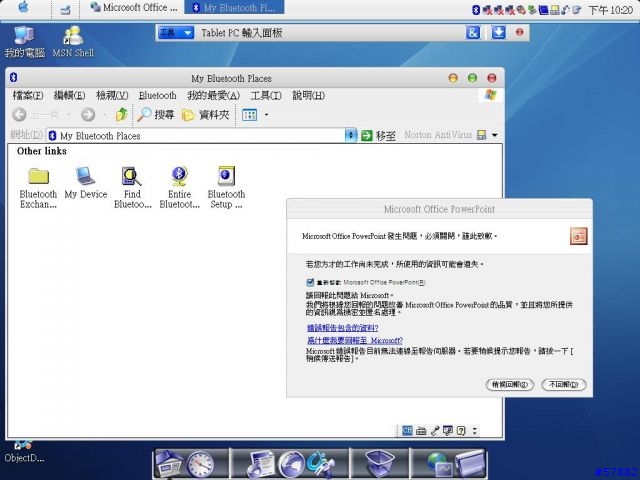Open the Norton AntiVirus dropdown arrow

coord(494,135)
